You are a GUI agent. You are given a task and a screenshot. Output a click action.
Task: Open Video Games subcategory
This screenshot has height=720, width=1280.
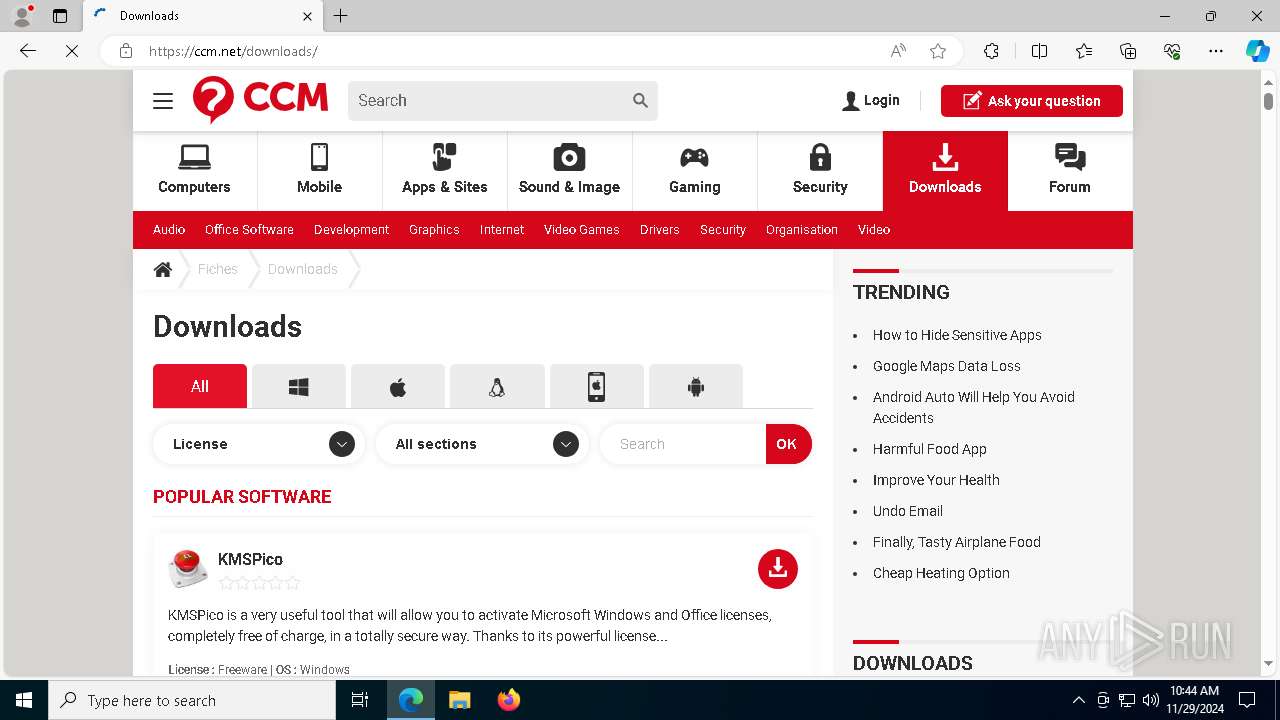(582, 230)
